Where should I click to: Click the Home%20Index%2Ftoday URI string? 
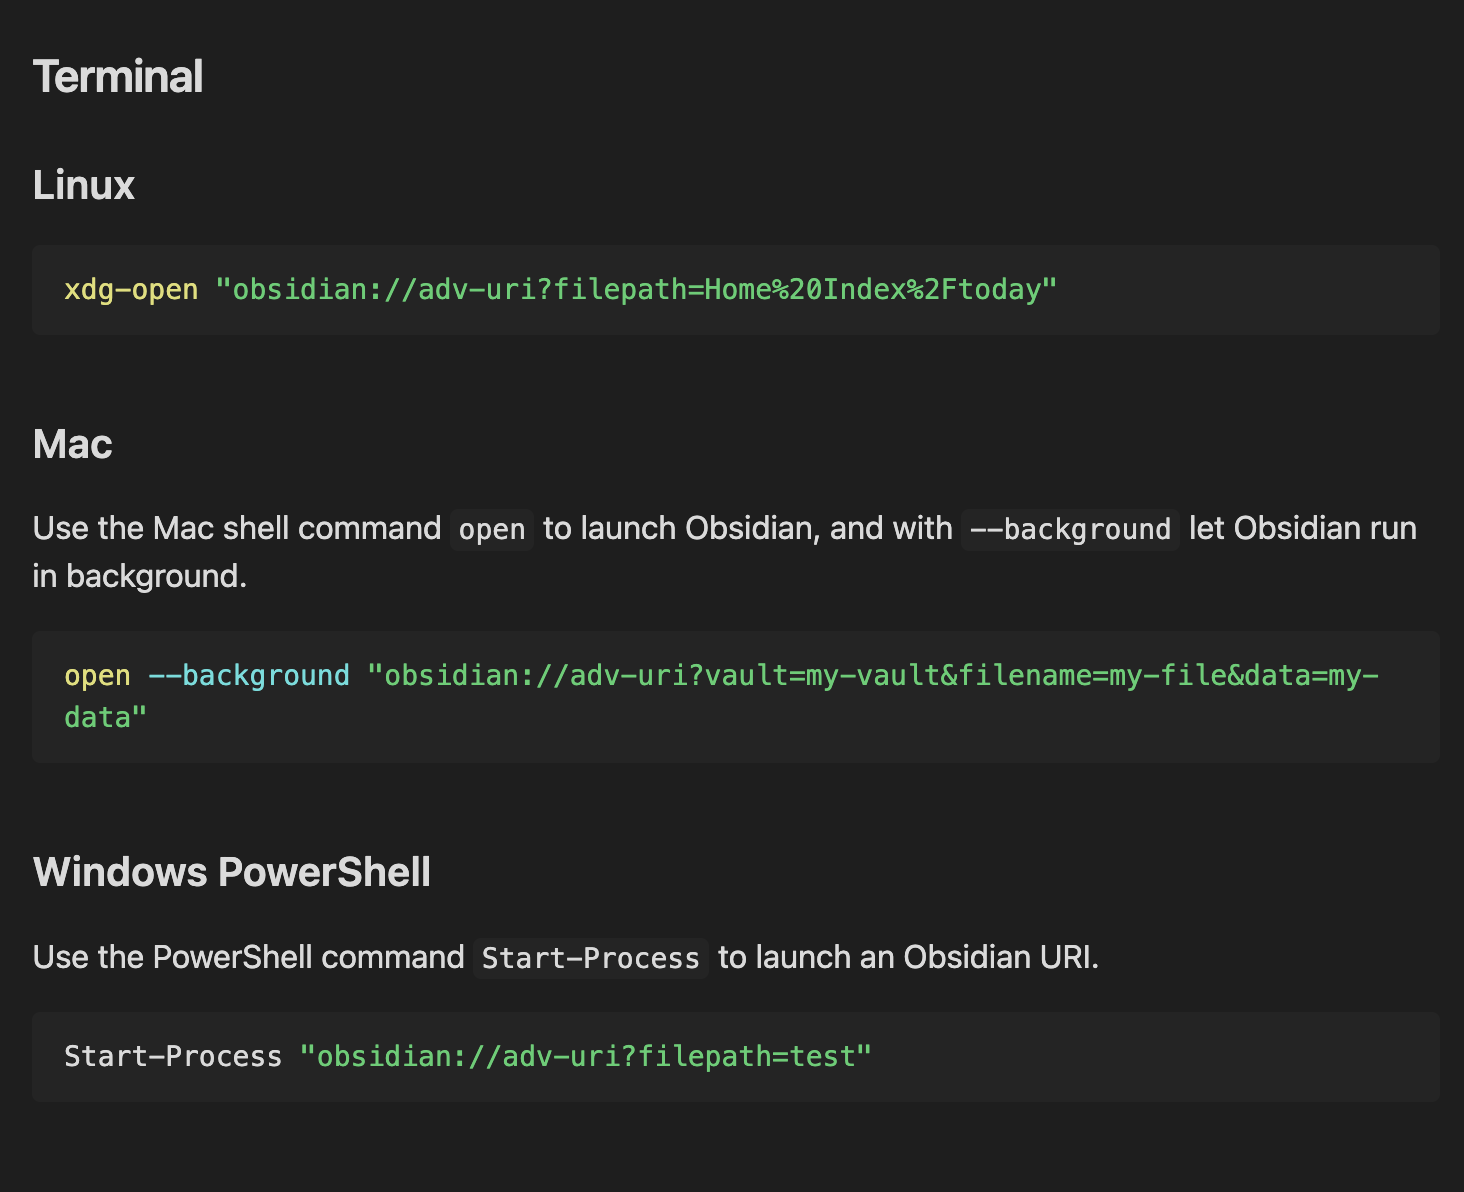636,290
